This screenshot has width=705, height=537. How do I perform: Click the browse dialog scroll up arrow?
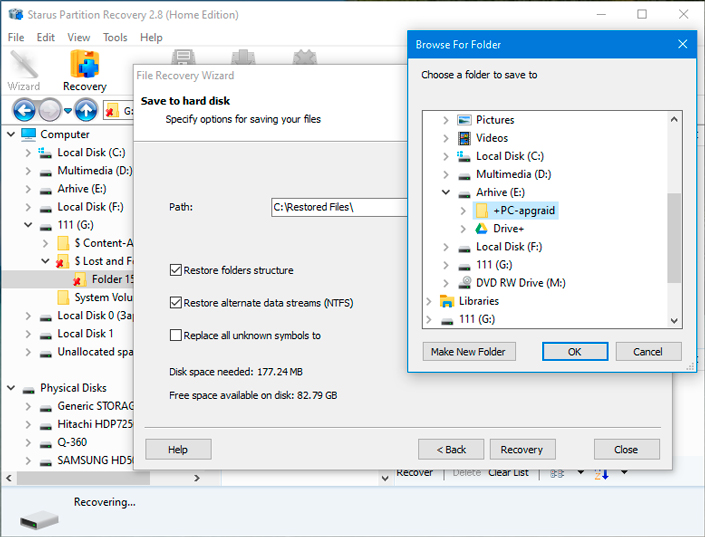point(674,120)
